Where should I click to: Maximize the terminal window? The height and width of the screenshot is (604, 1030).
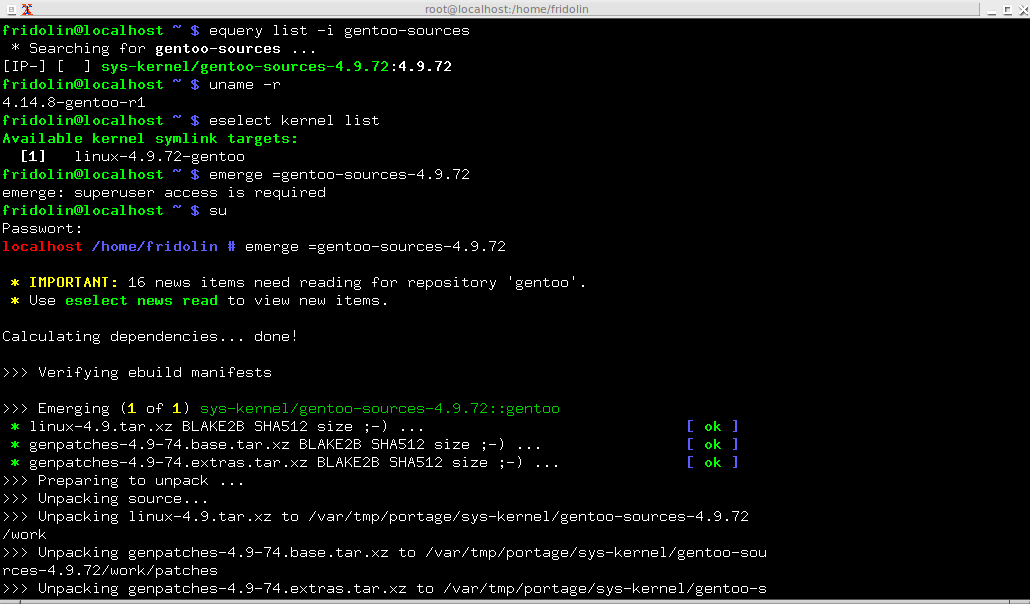click(1007, 9)
